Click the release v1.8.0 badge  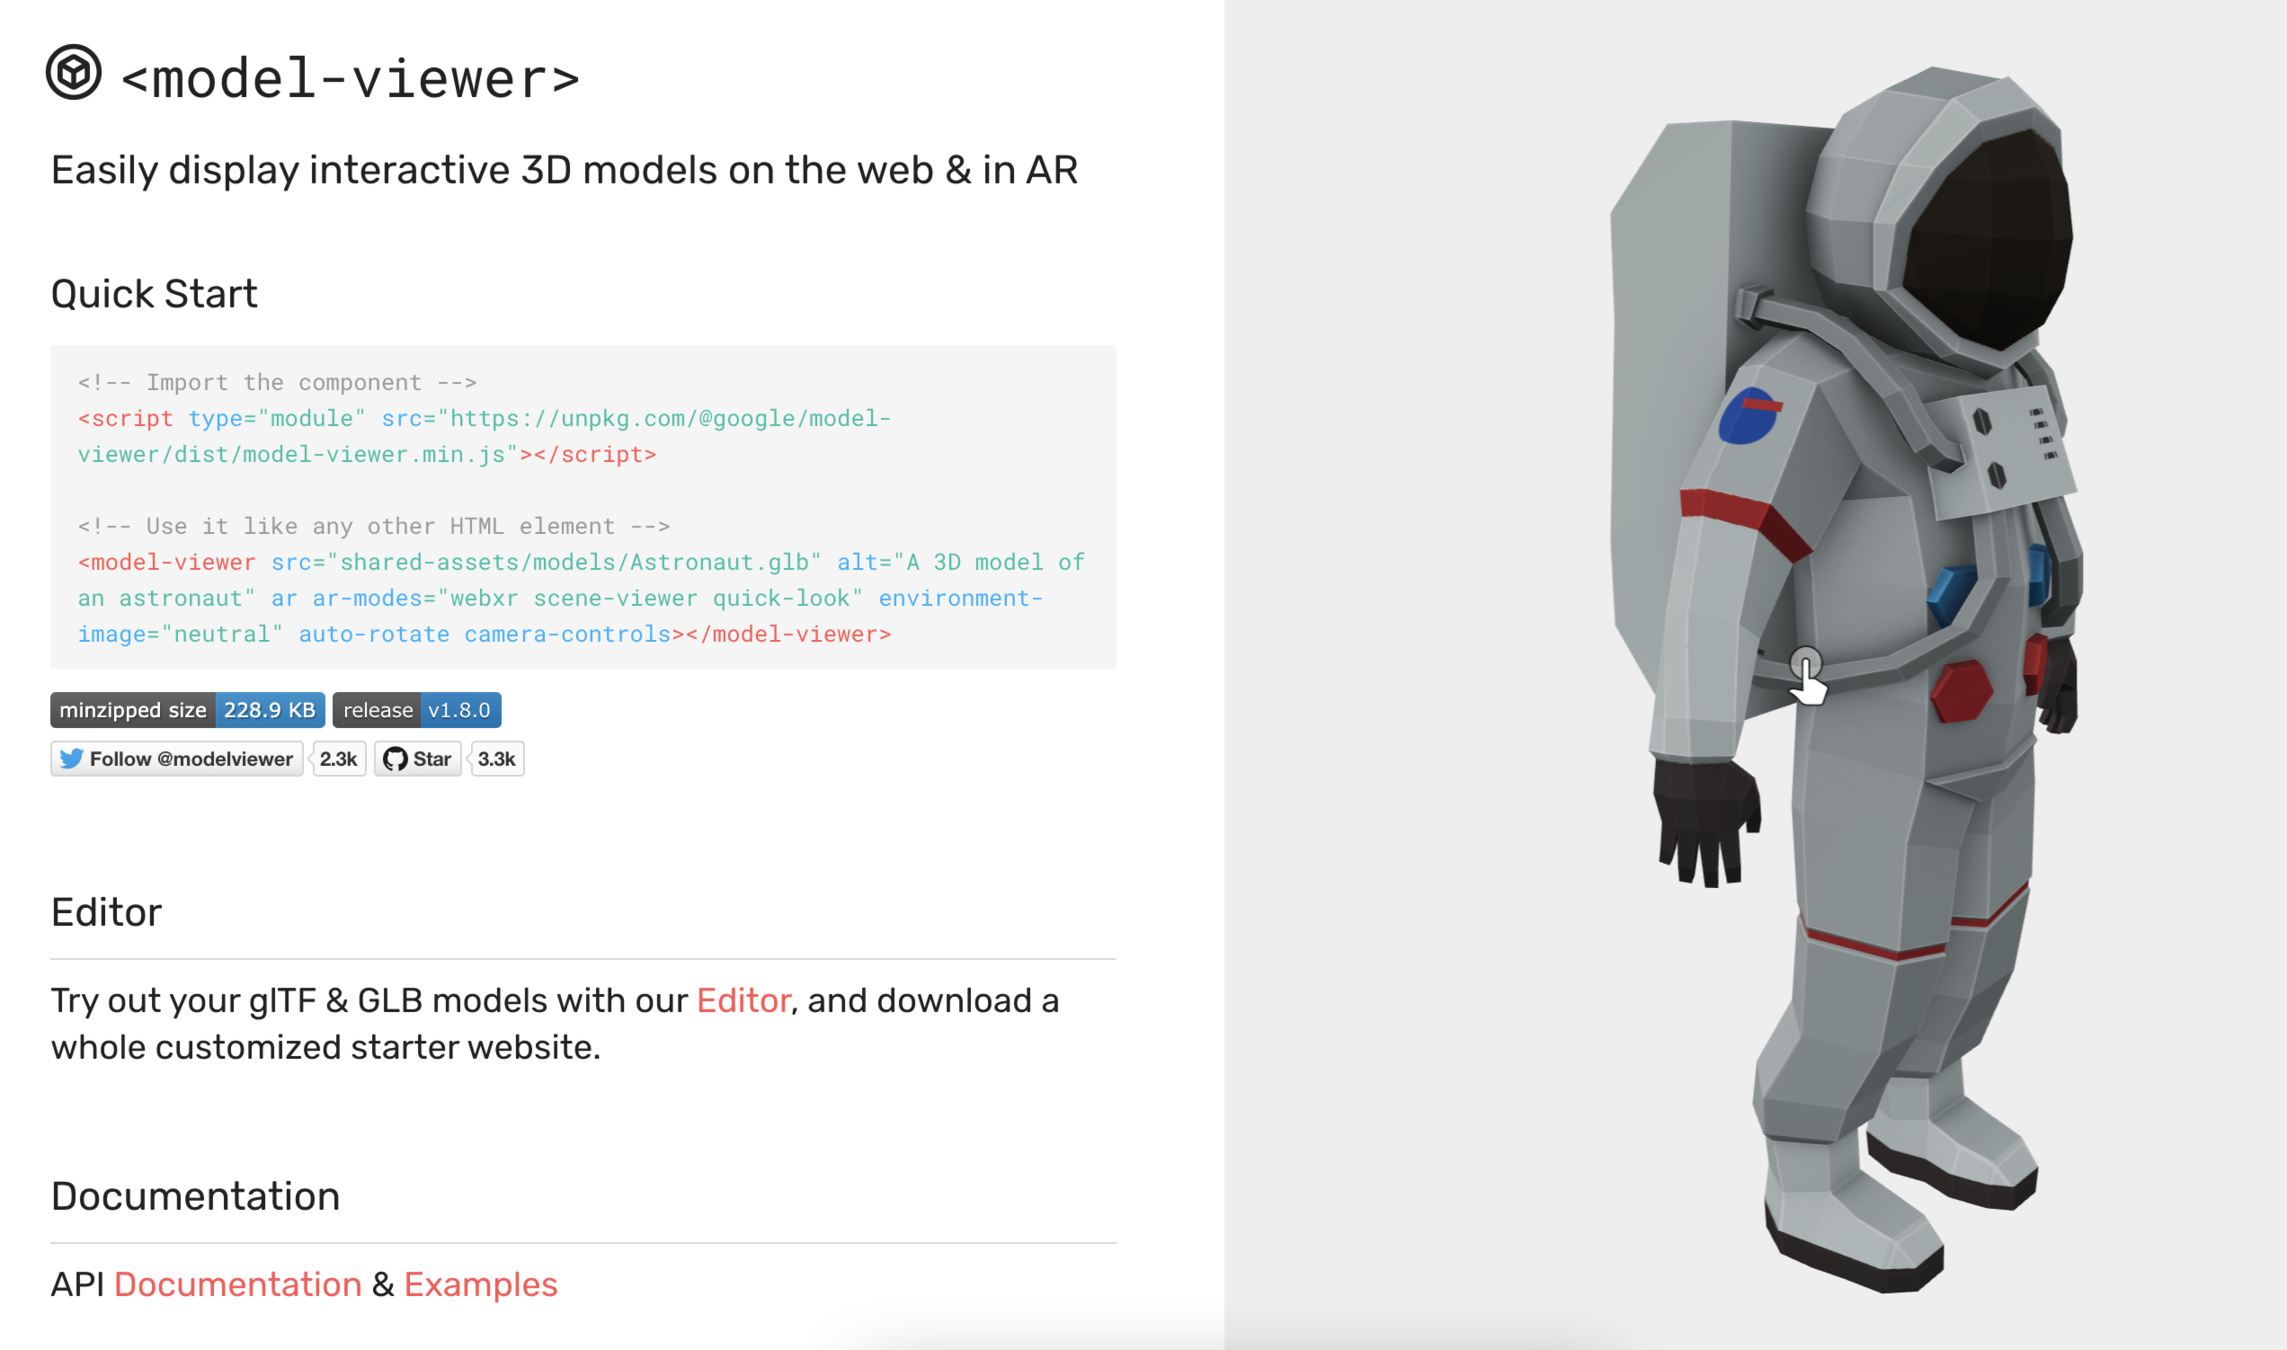click(x=416, y=710)
